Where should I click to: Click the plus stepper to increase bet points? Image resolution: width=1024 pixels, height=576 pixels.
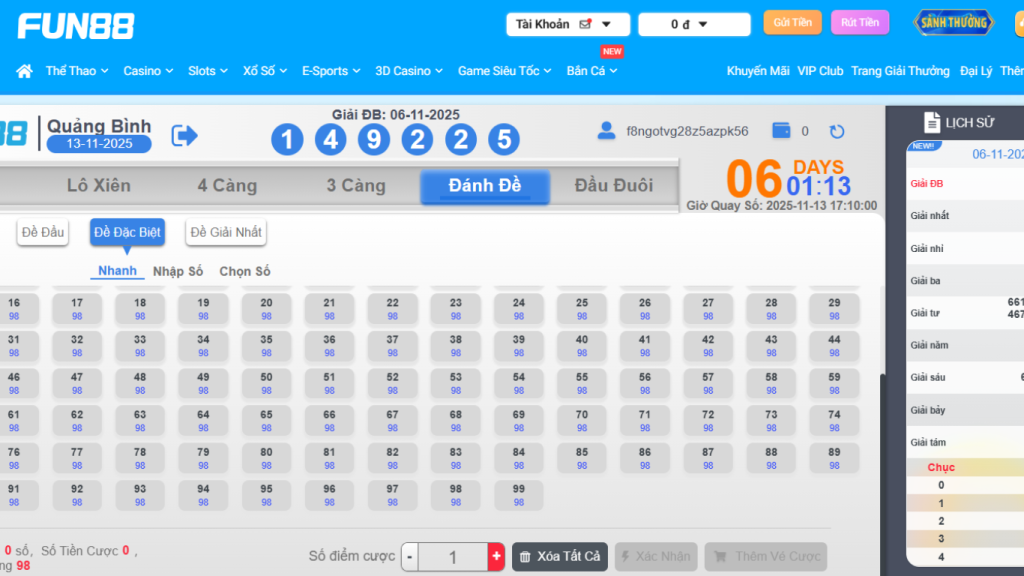point(495,557)
